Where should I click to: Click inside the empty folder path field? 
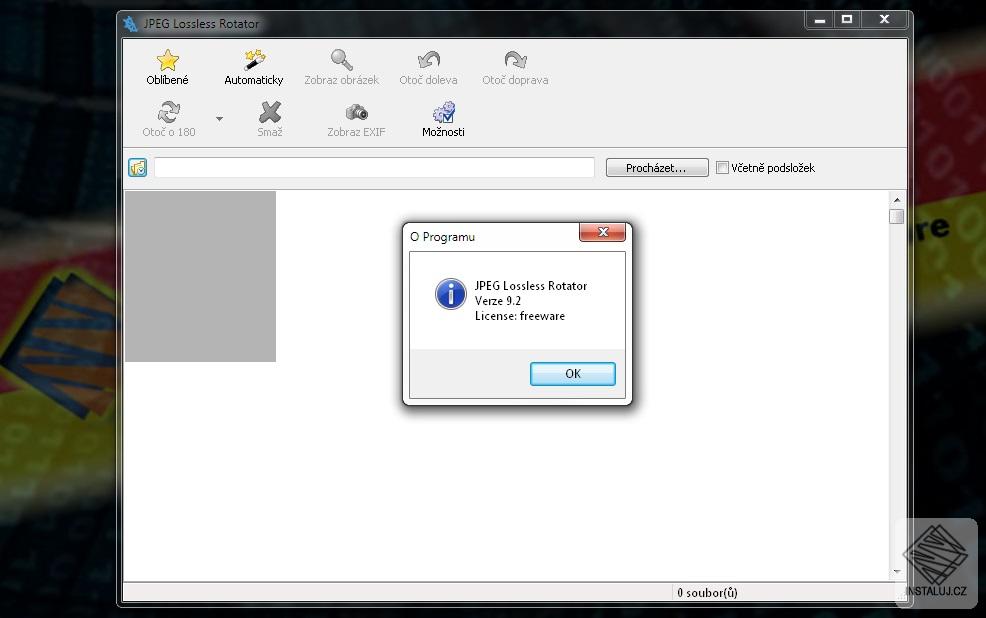click(x=373, y=167)
